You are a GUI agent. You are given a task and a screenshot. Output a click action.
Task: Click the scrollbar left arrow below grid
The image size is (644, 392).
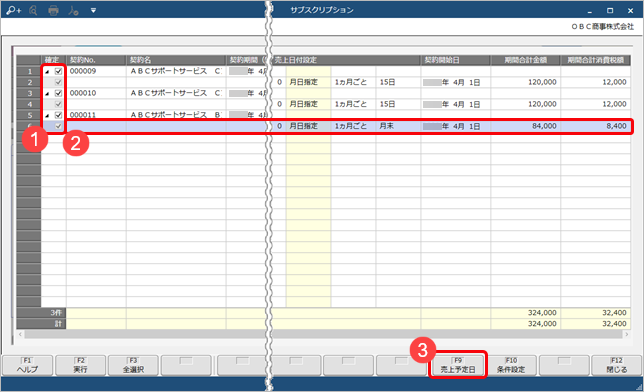(21, 334)
